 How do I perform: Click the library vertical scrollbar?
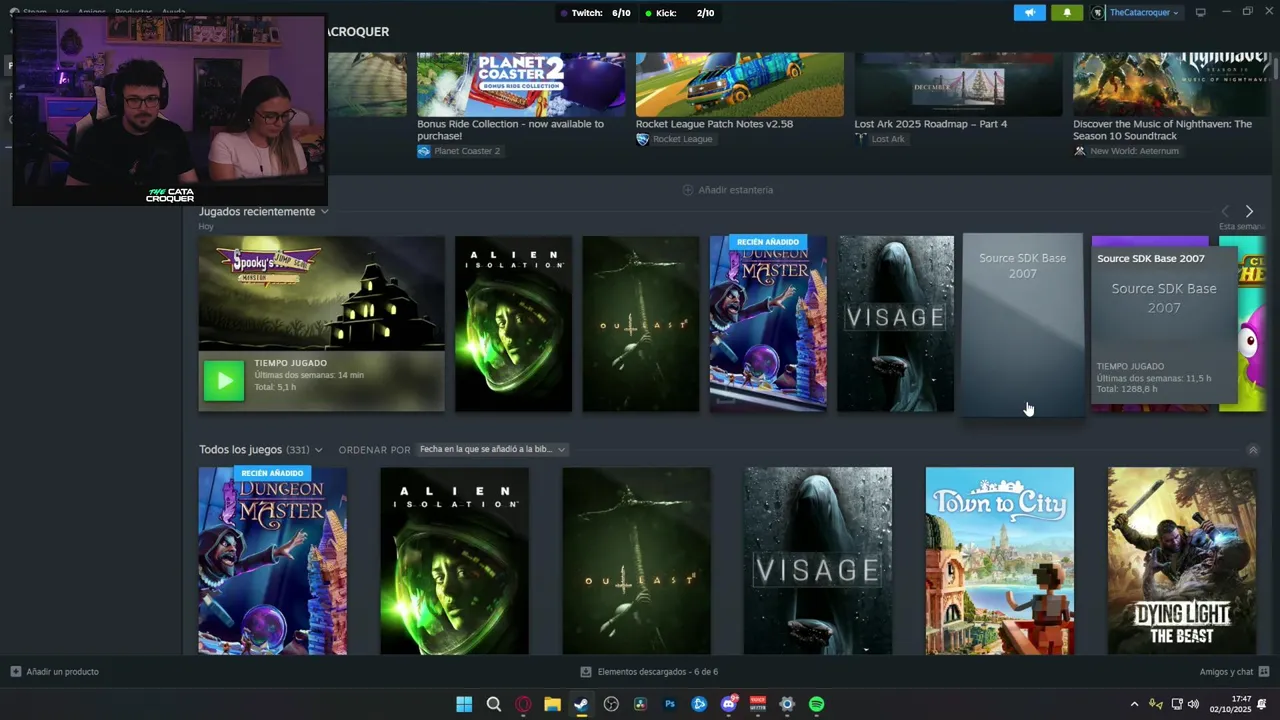1274,70
